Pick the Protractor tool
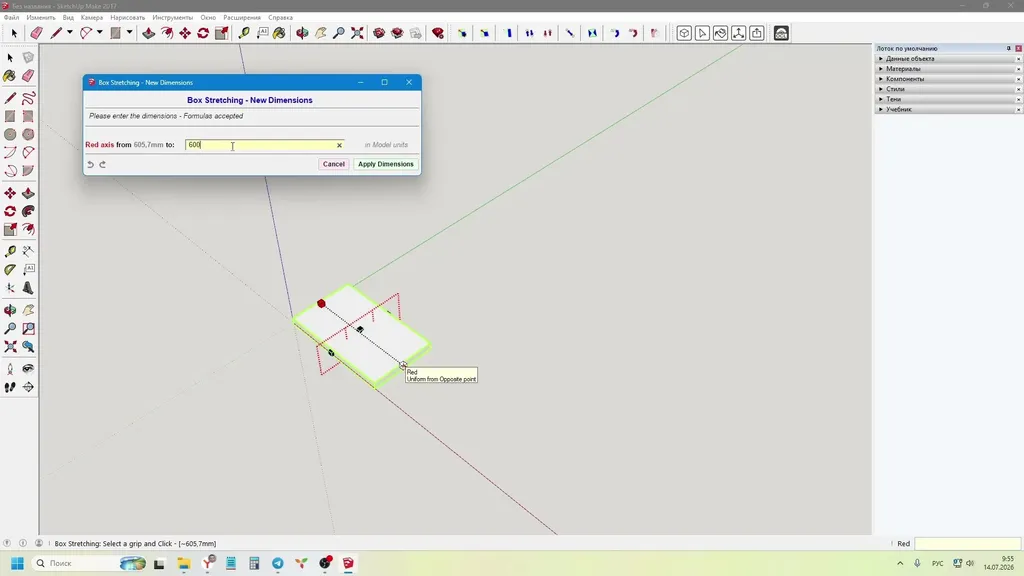The height and width of the screenshot is (576, 1024). (10, 269)
